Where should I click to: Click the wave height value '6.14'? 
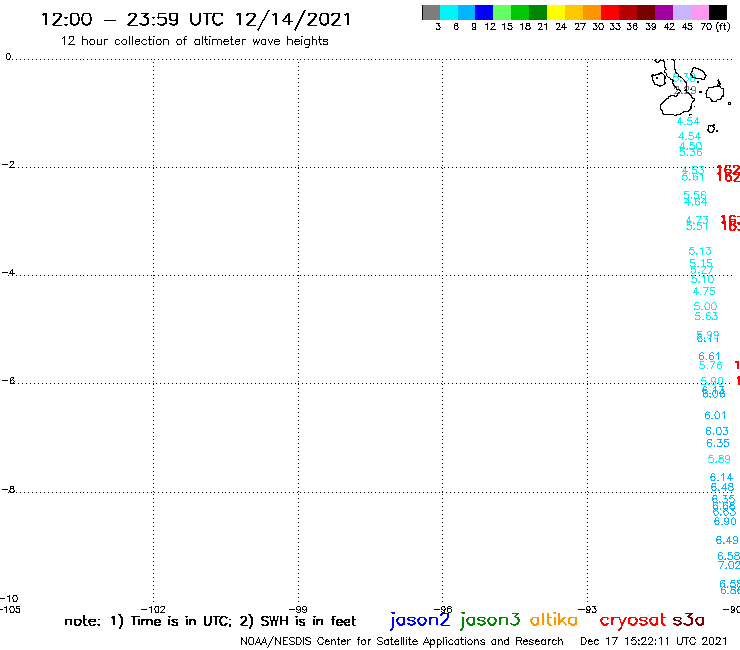tap(722, 477)
